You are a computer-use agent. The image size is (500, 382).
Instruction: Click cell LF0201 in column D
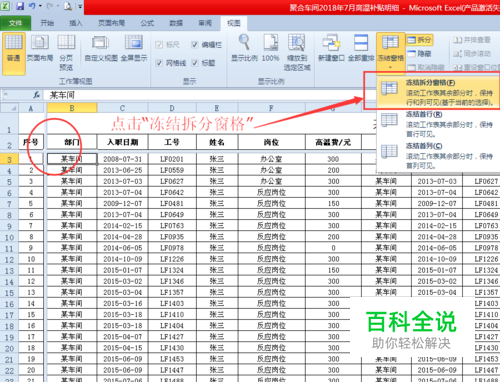pyautogui.click(x=172, y=159)
